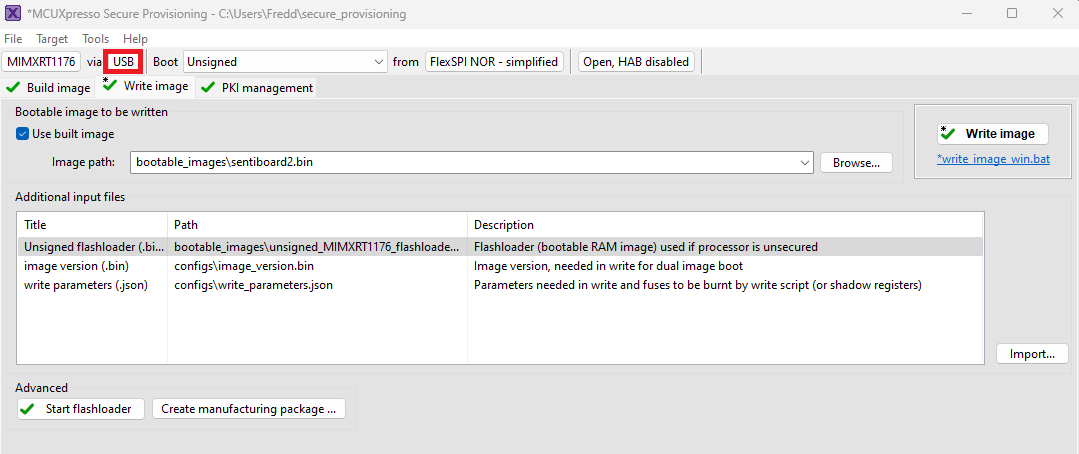
Task: Click the Import button
Action: point(1032,354)
